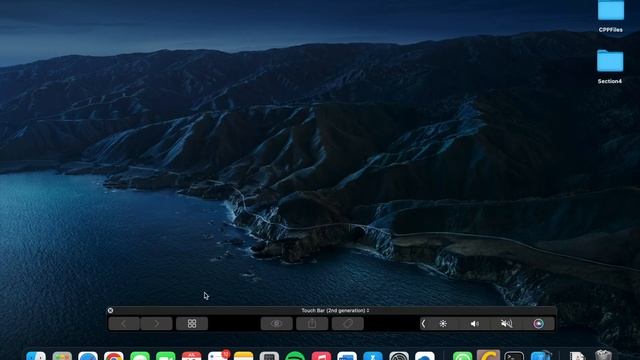This screenshot has height=360, width=640.
Task: Open the Dock app with red notification badge
Action: pos(218,356)
